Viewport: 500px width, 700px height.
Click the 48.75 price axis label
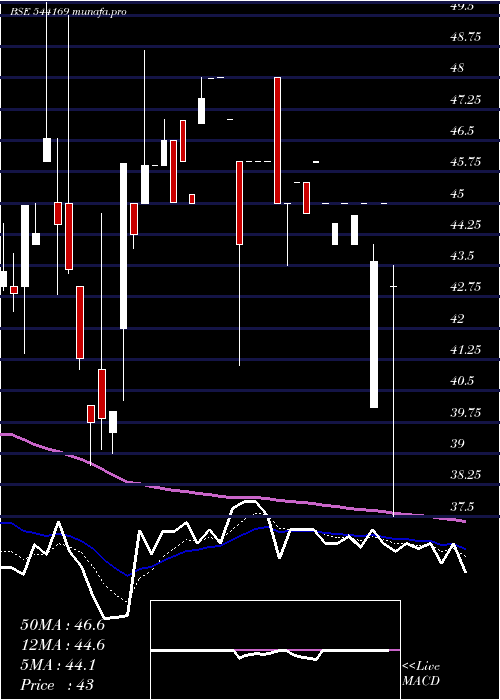466,37
